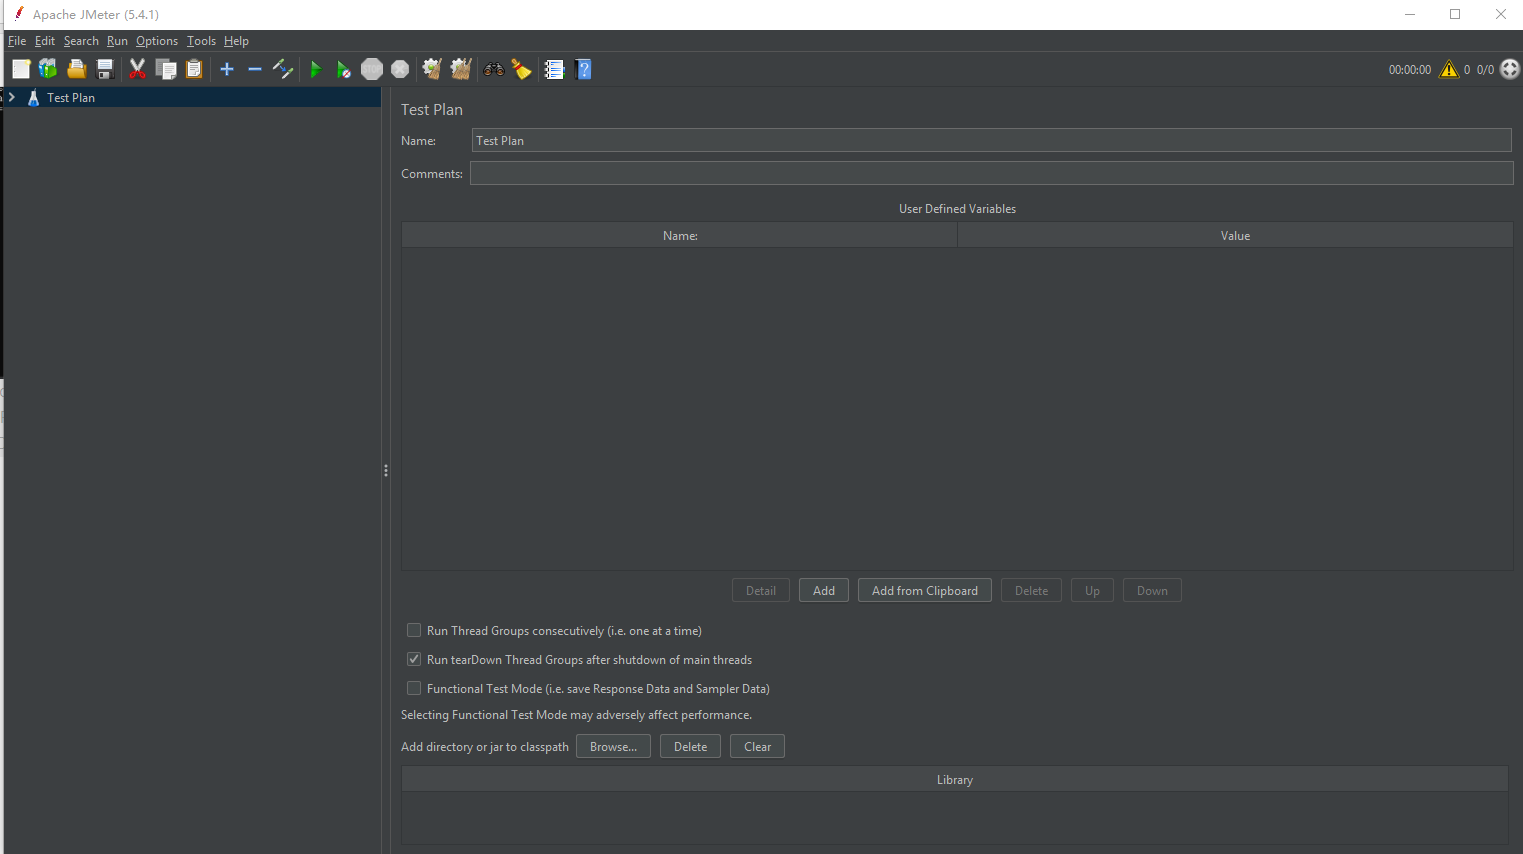Click the Shutdown round X icon
The image size is (1523, 854).
[400, 69]
